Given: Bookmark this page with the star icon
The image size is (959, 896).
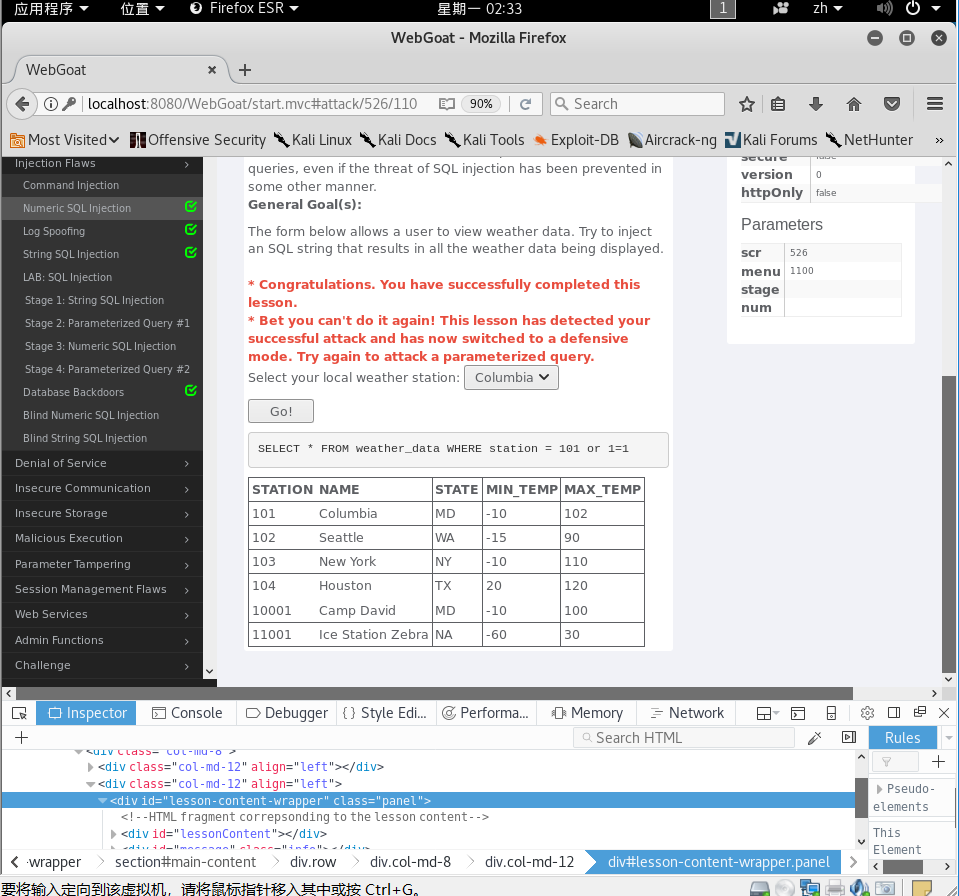Looking at the screenshot, I should 746,104.
